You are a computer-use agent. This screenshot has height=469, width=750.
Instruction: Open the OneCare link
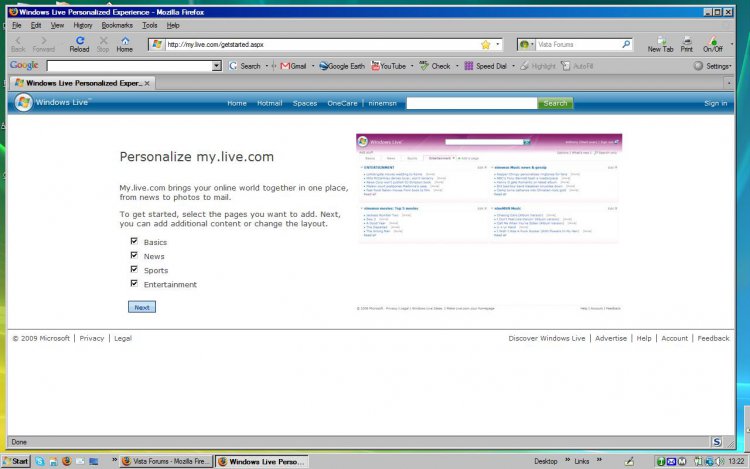(342, 103)
